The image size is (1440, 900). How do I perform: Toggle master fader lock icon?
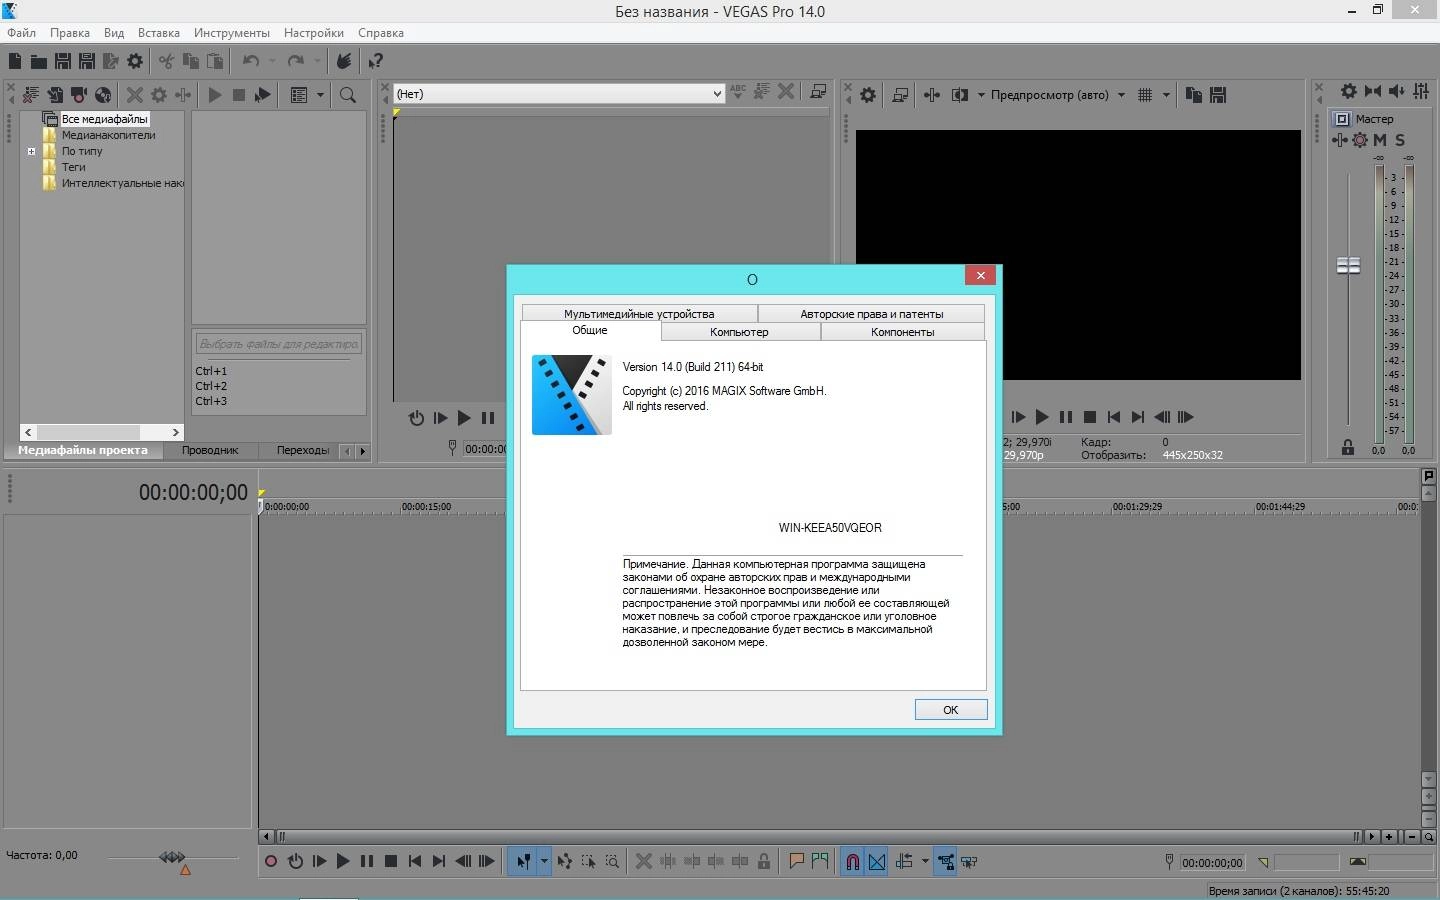[1348, 448]
